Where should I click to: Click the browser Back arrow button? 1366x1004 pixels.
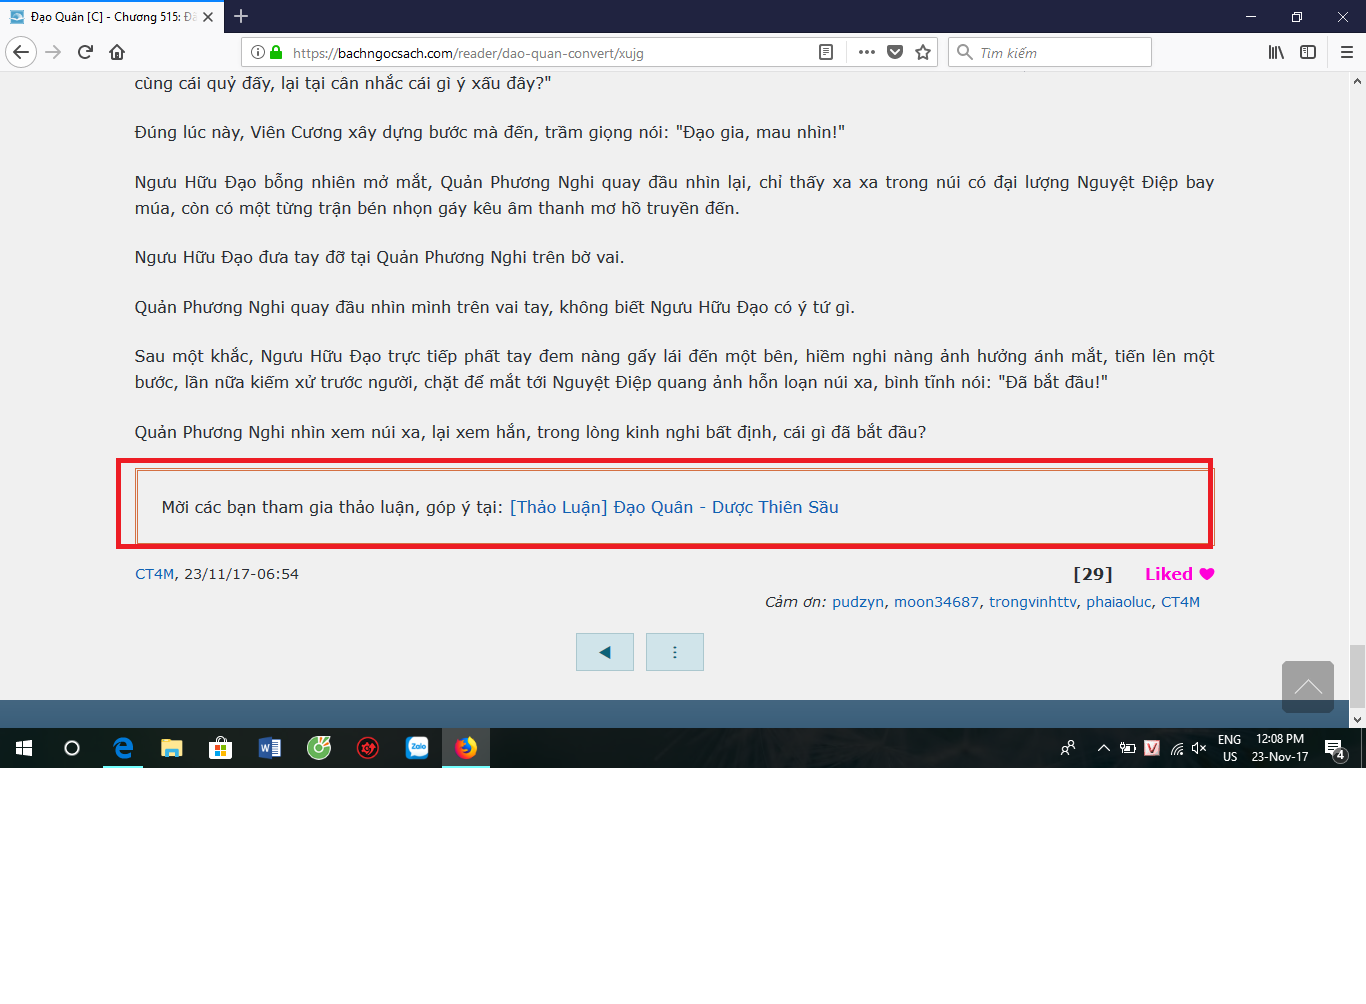click(x=21, y=52)
